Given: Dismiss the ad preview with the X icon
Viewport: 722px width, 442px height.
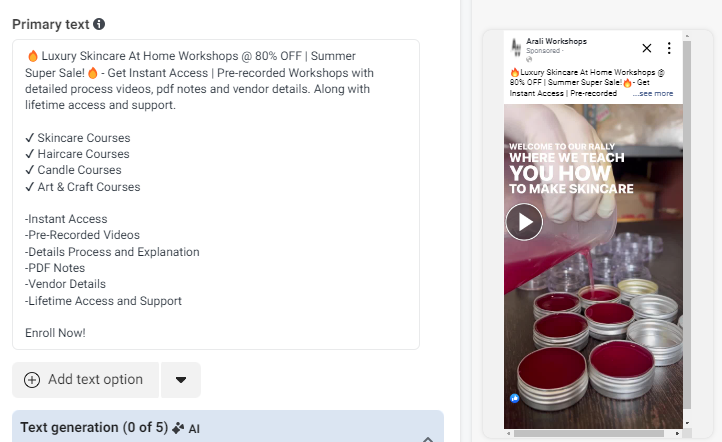Looking at the screenshot, I should (x=646, y=48).
